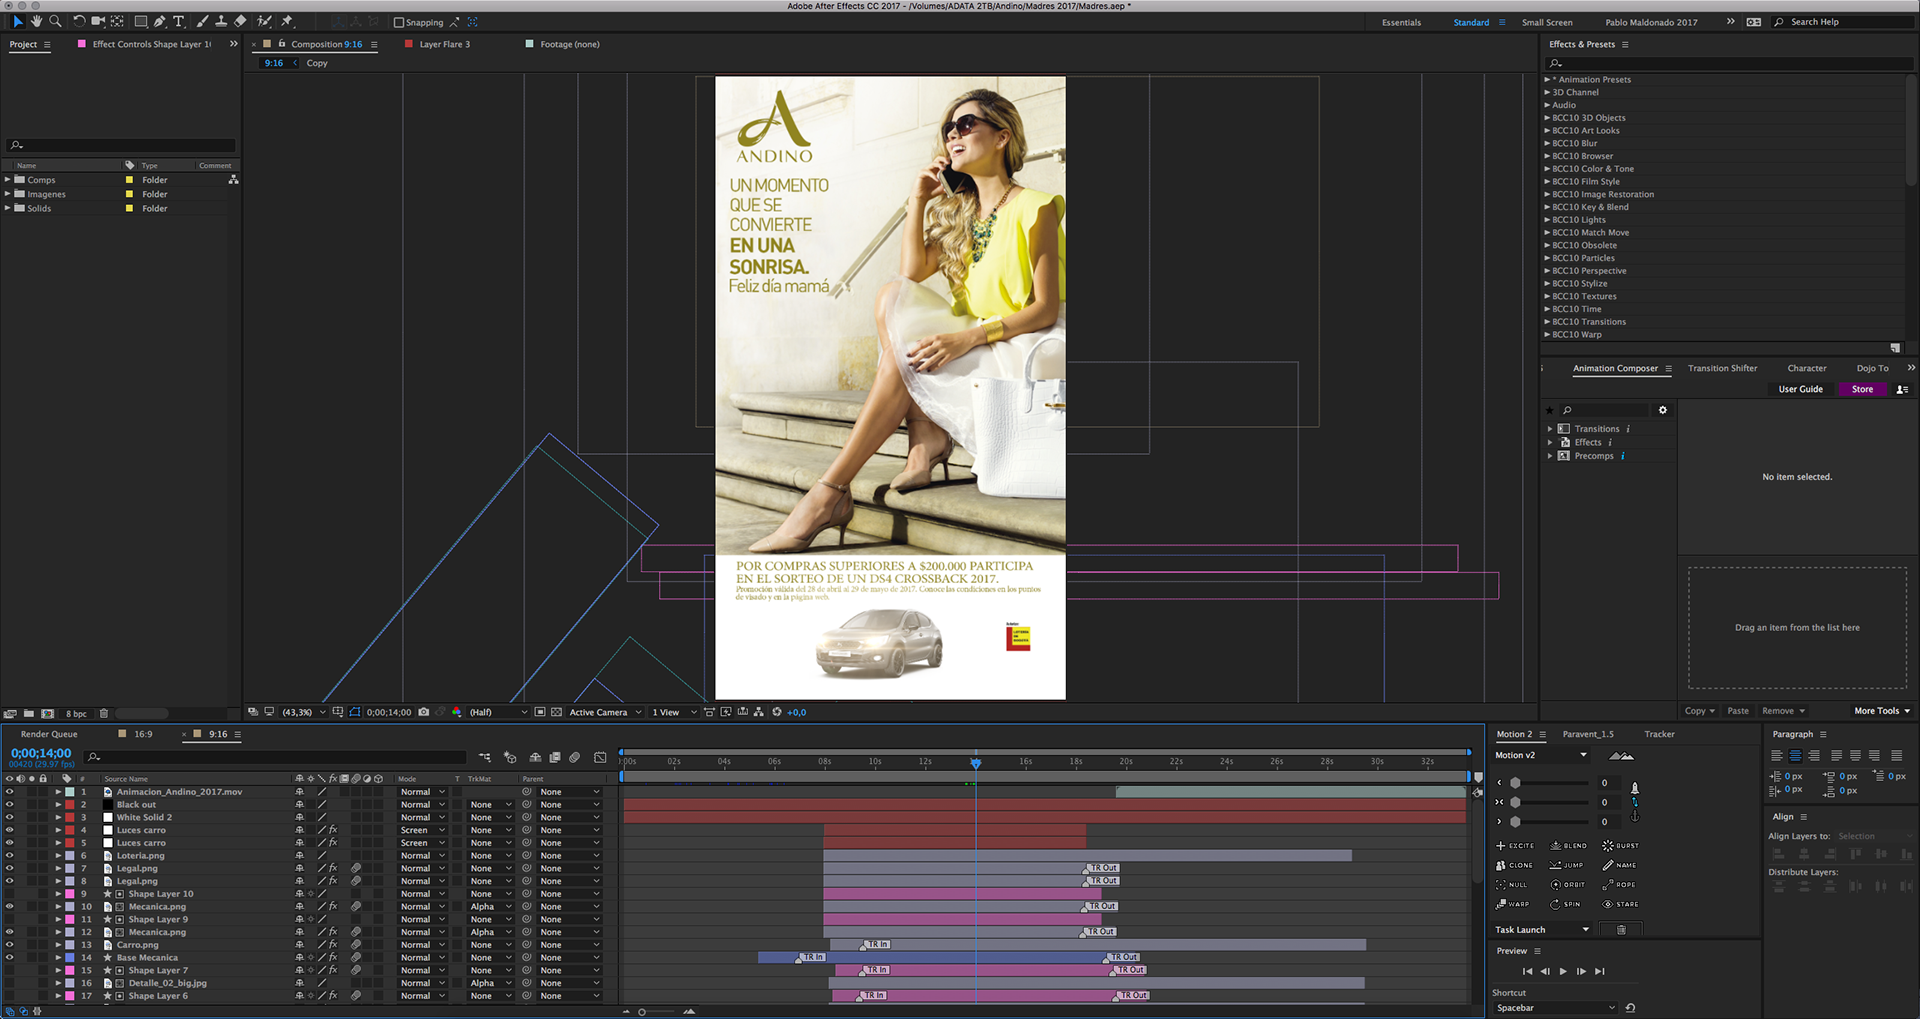1920x1019 pixels.
Task: Select the Rectangle shape tool
Action: point(141,21)
